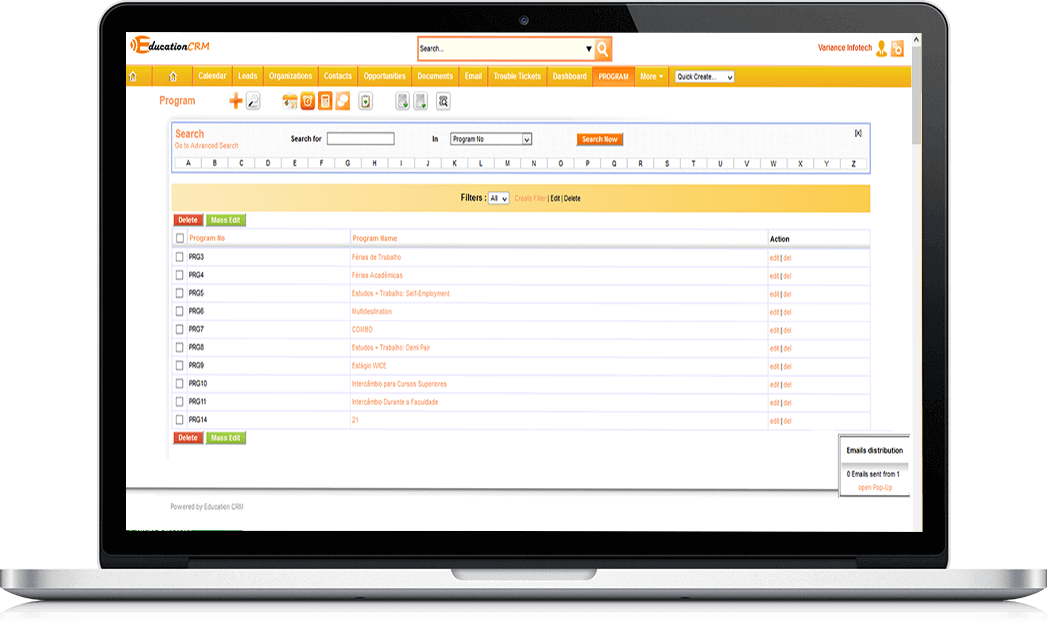The image size is (1047, 624).
Task: Open the calculator icon
Action: click(x=325, y=101)
